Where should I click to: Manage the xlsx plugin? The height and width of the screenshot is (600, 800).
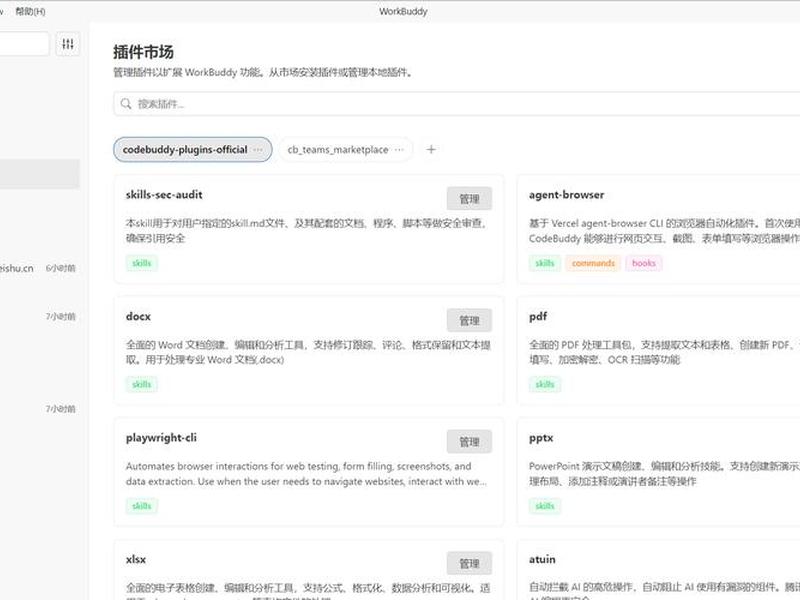[x=469, y=563]
